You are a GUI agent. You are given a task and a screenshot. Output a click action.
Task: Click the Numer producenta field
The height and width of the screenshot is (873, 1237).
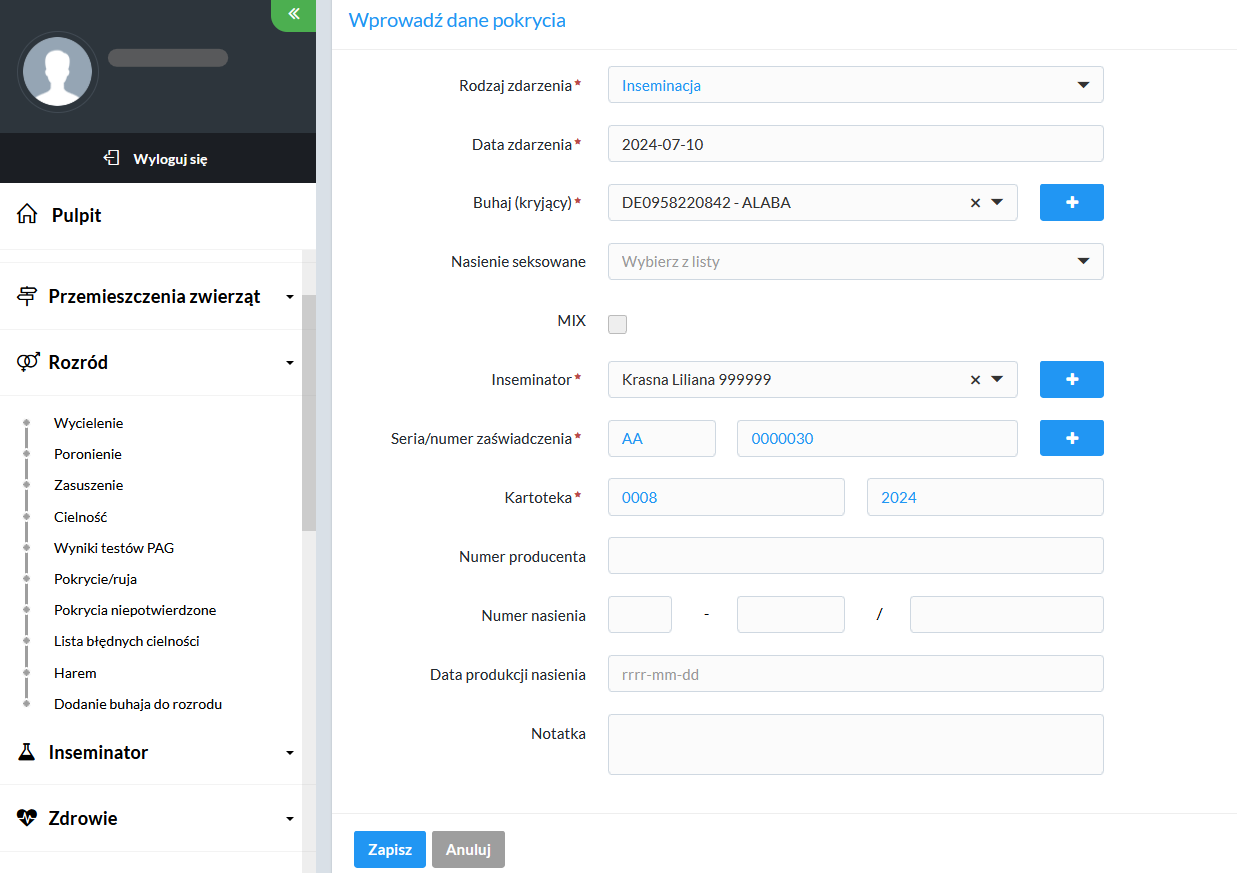(x=856, y=556)
